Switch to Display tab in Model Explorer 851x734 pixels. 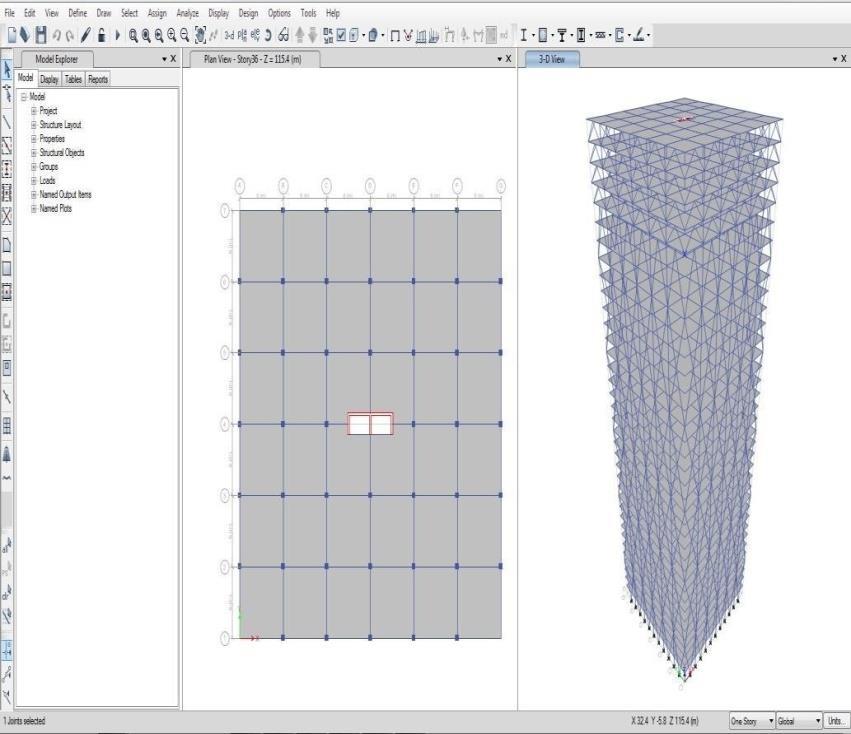[x=49, y=79]
